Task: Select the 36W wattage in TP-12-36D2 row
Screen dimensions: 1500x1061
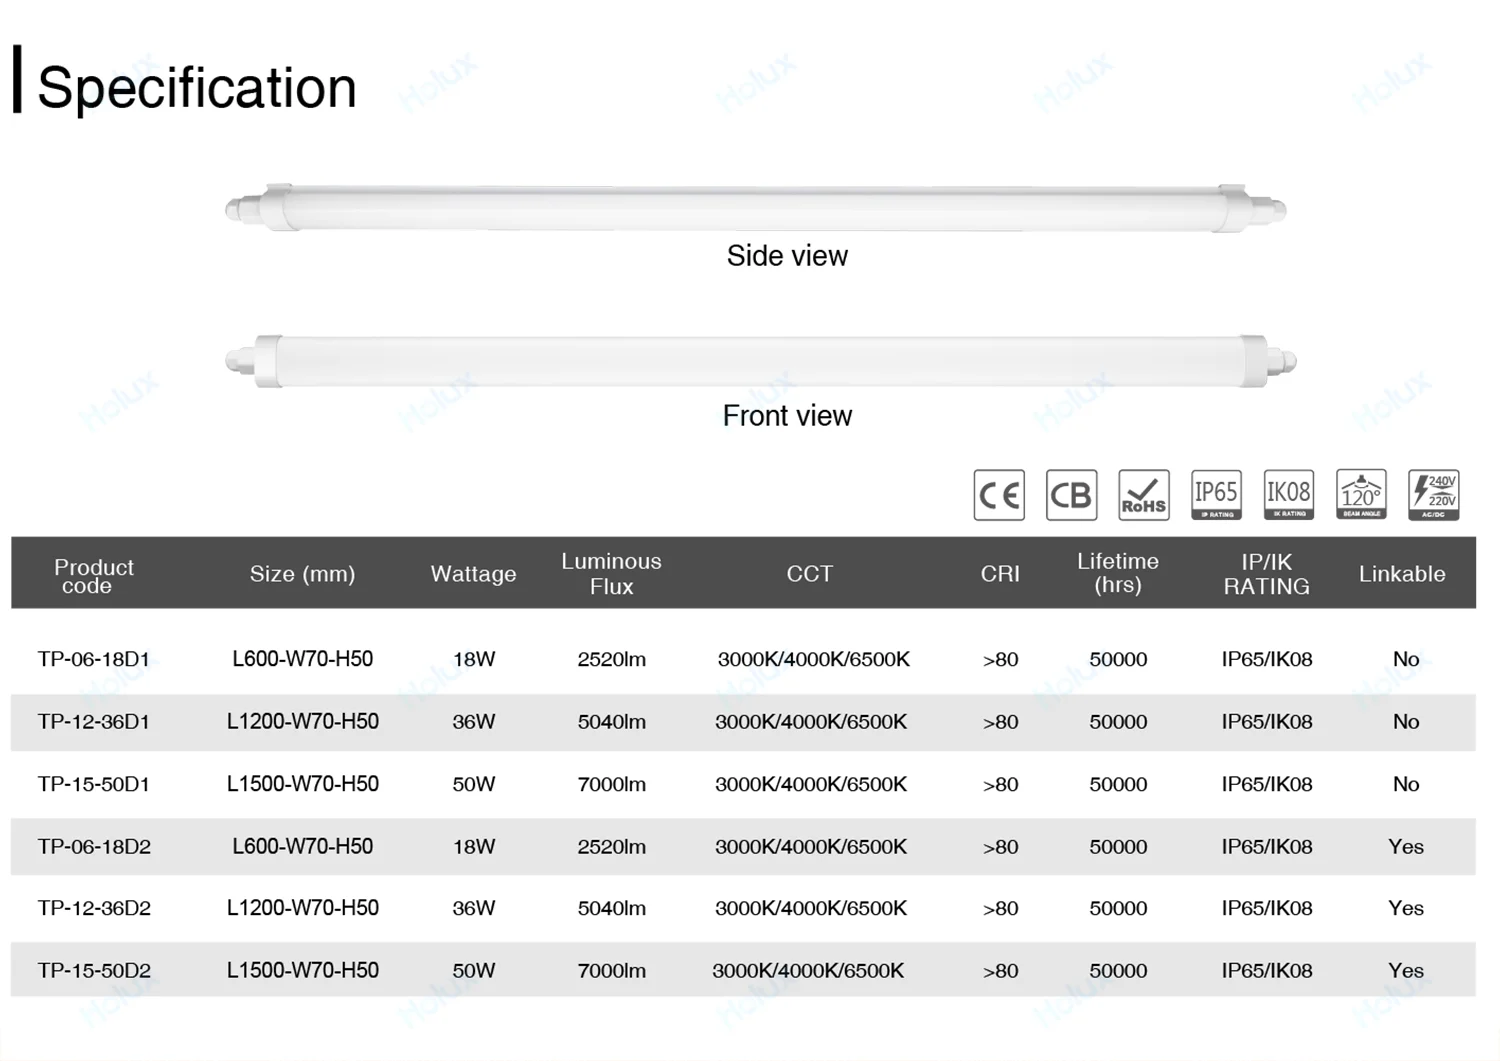Action: coord(473,908)
